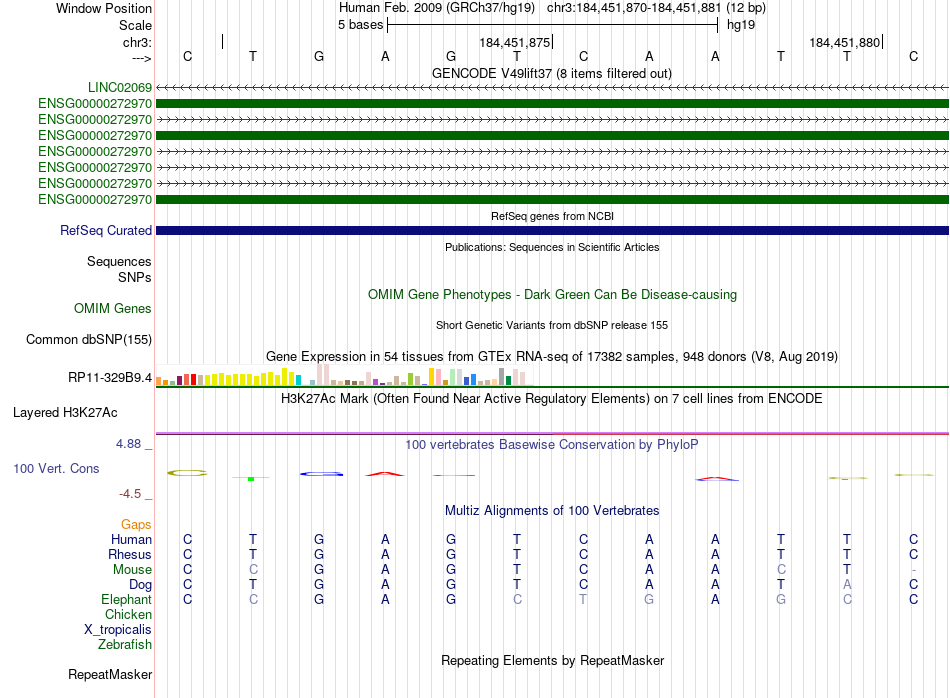This screenshot has width=950, height=698.
Task: Click the RepeatMasker track label
Action: [110, 674]
